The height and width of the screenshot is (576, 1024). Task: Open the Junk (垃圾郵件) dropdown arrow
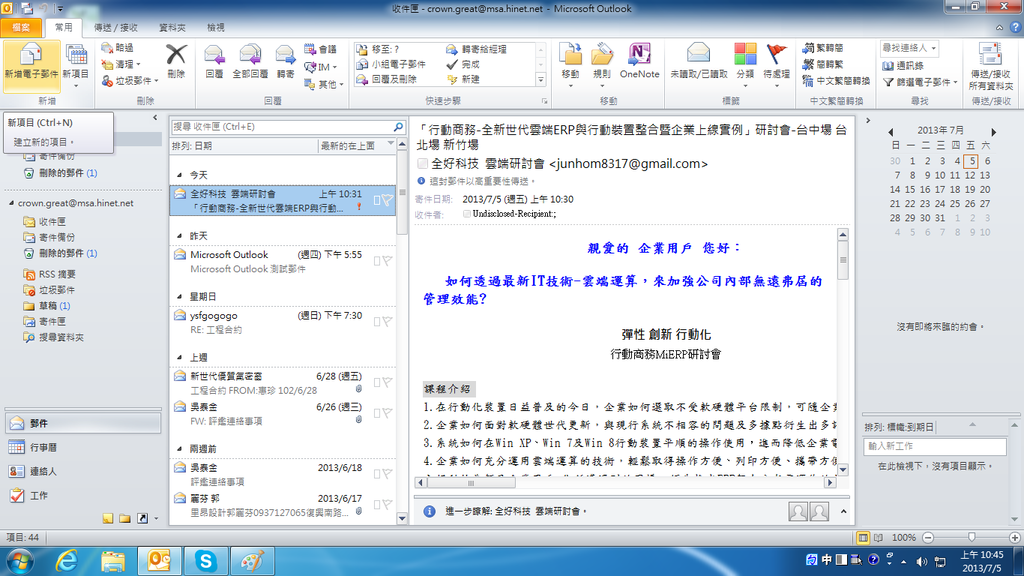[x=157, y=81]
